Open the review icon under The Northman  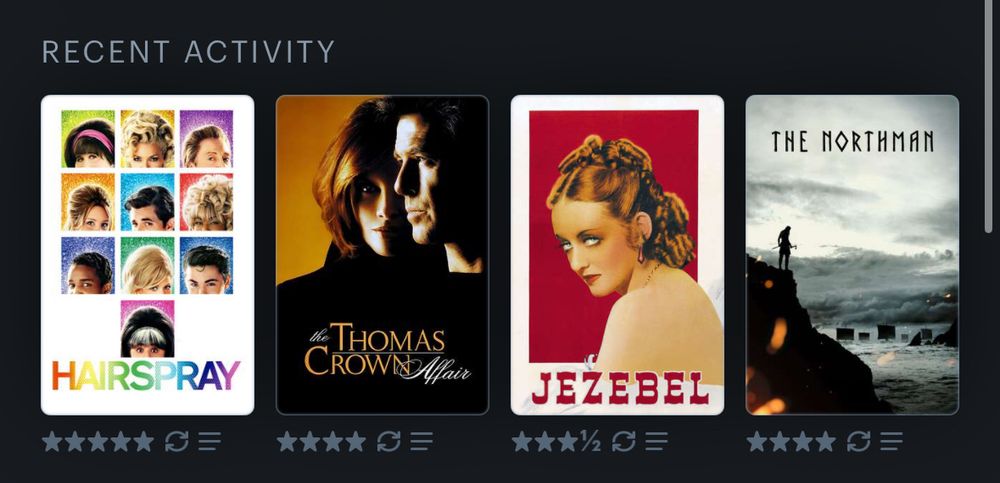pos(891,441)
